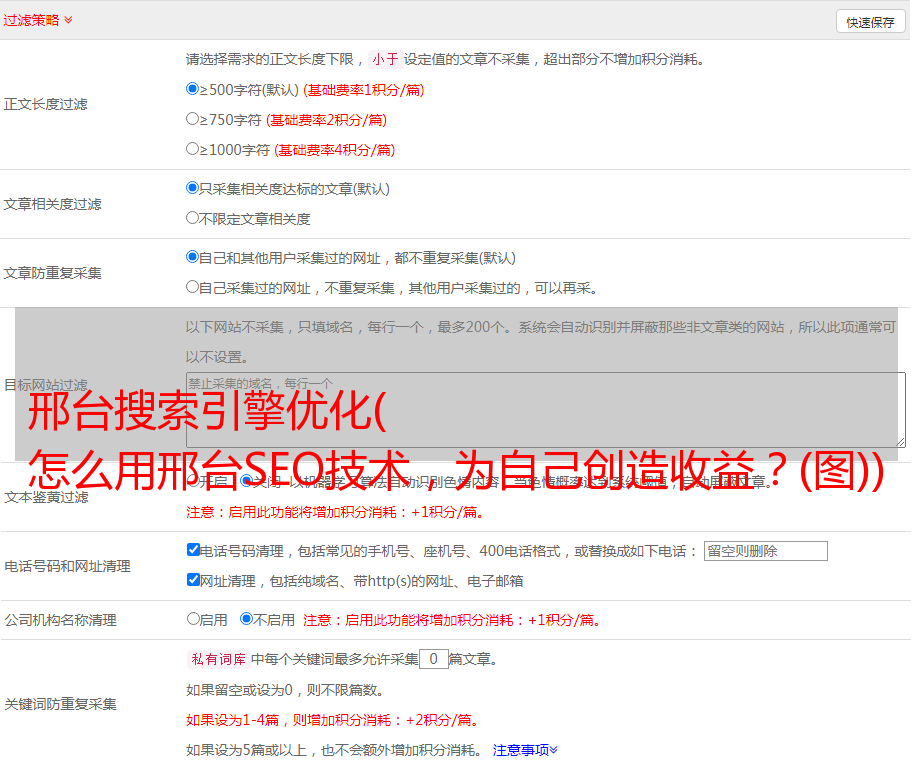
Task: Select 不限定文章相关度 radio option
Action: point(193,218)
